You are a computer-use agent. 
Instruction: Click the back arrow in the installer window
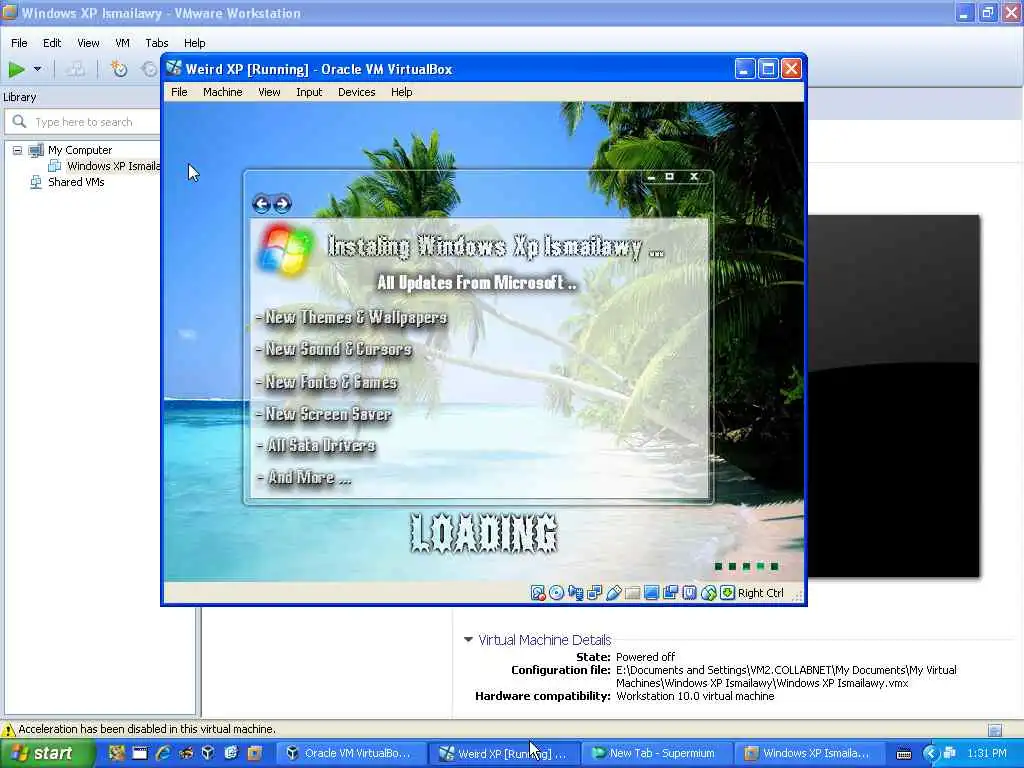[262, 204]
